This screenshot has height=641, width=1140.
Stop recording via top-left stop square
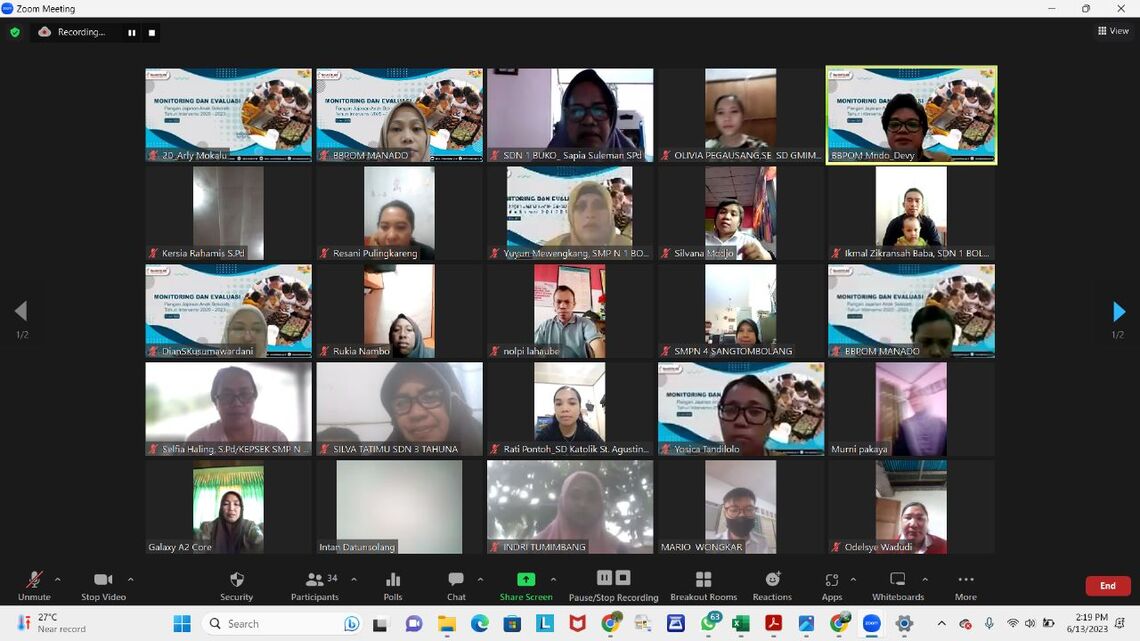(x=152, y=32)
